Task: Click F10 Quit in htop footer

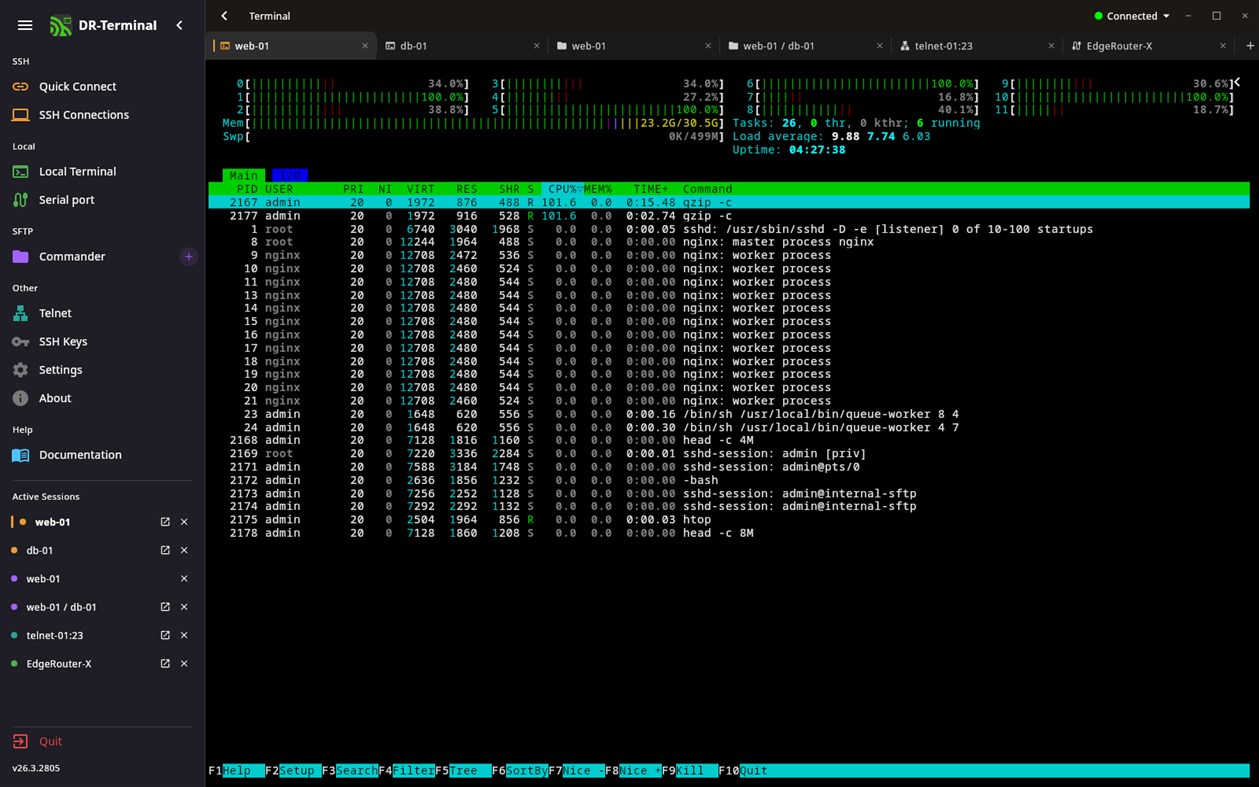Action: 743,771
